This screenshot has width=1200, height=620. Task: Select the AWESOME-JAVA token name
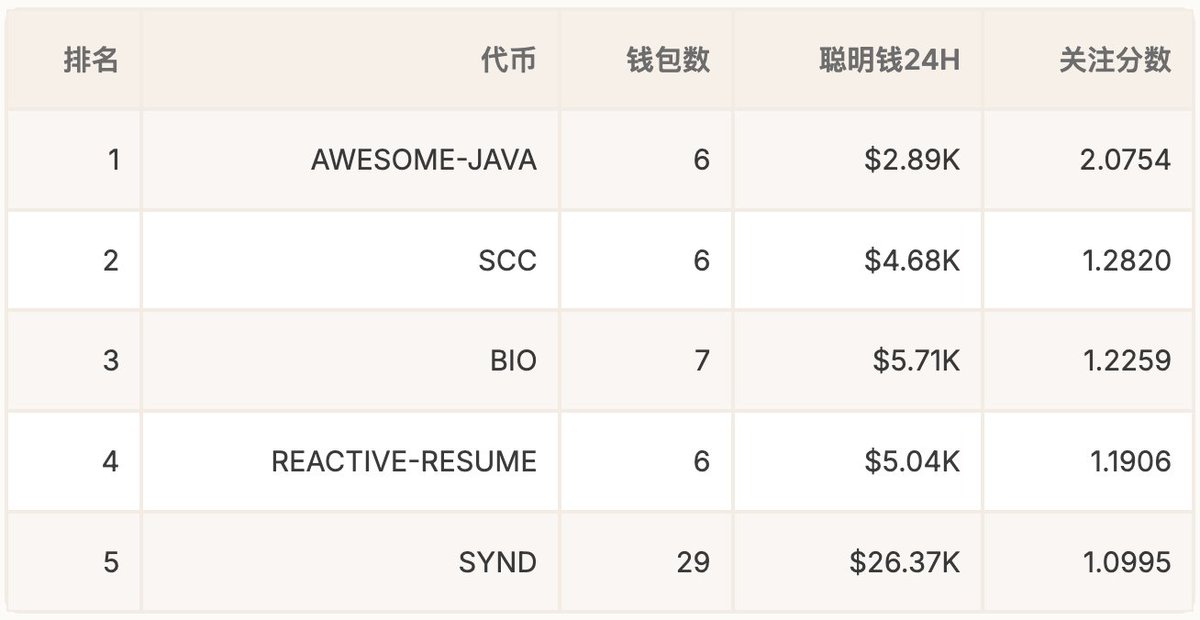[423, 160]
